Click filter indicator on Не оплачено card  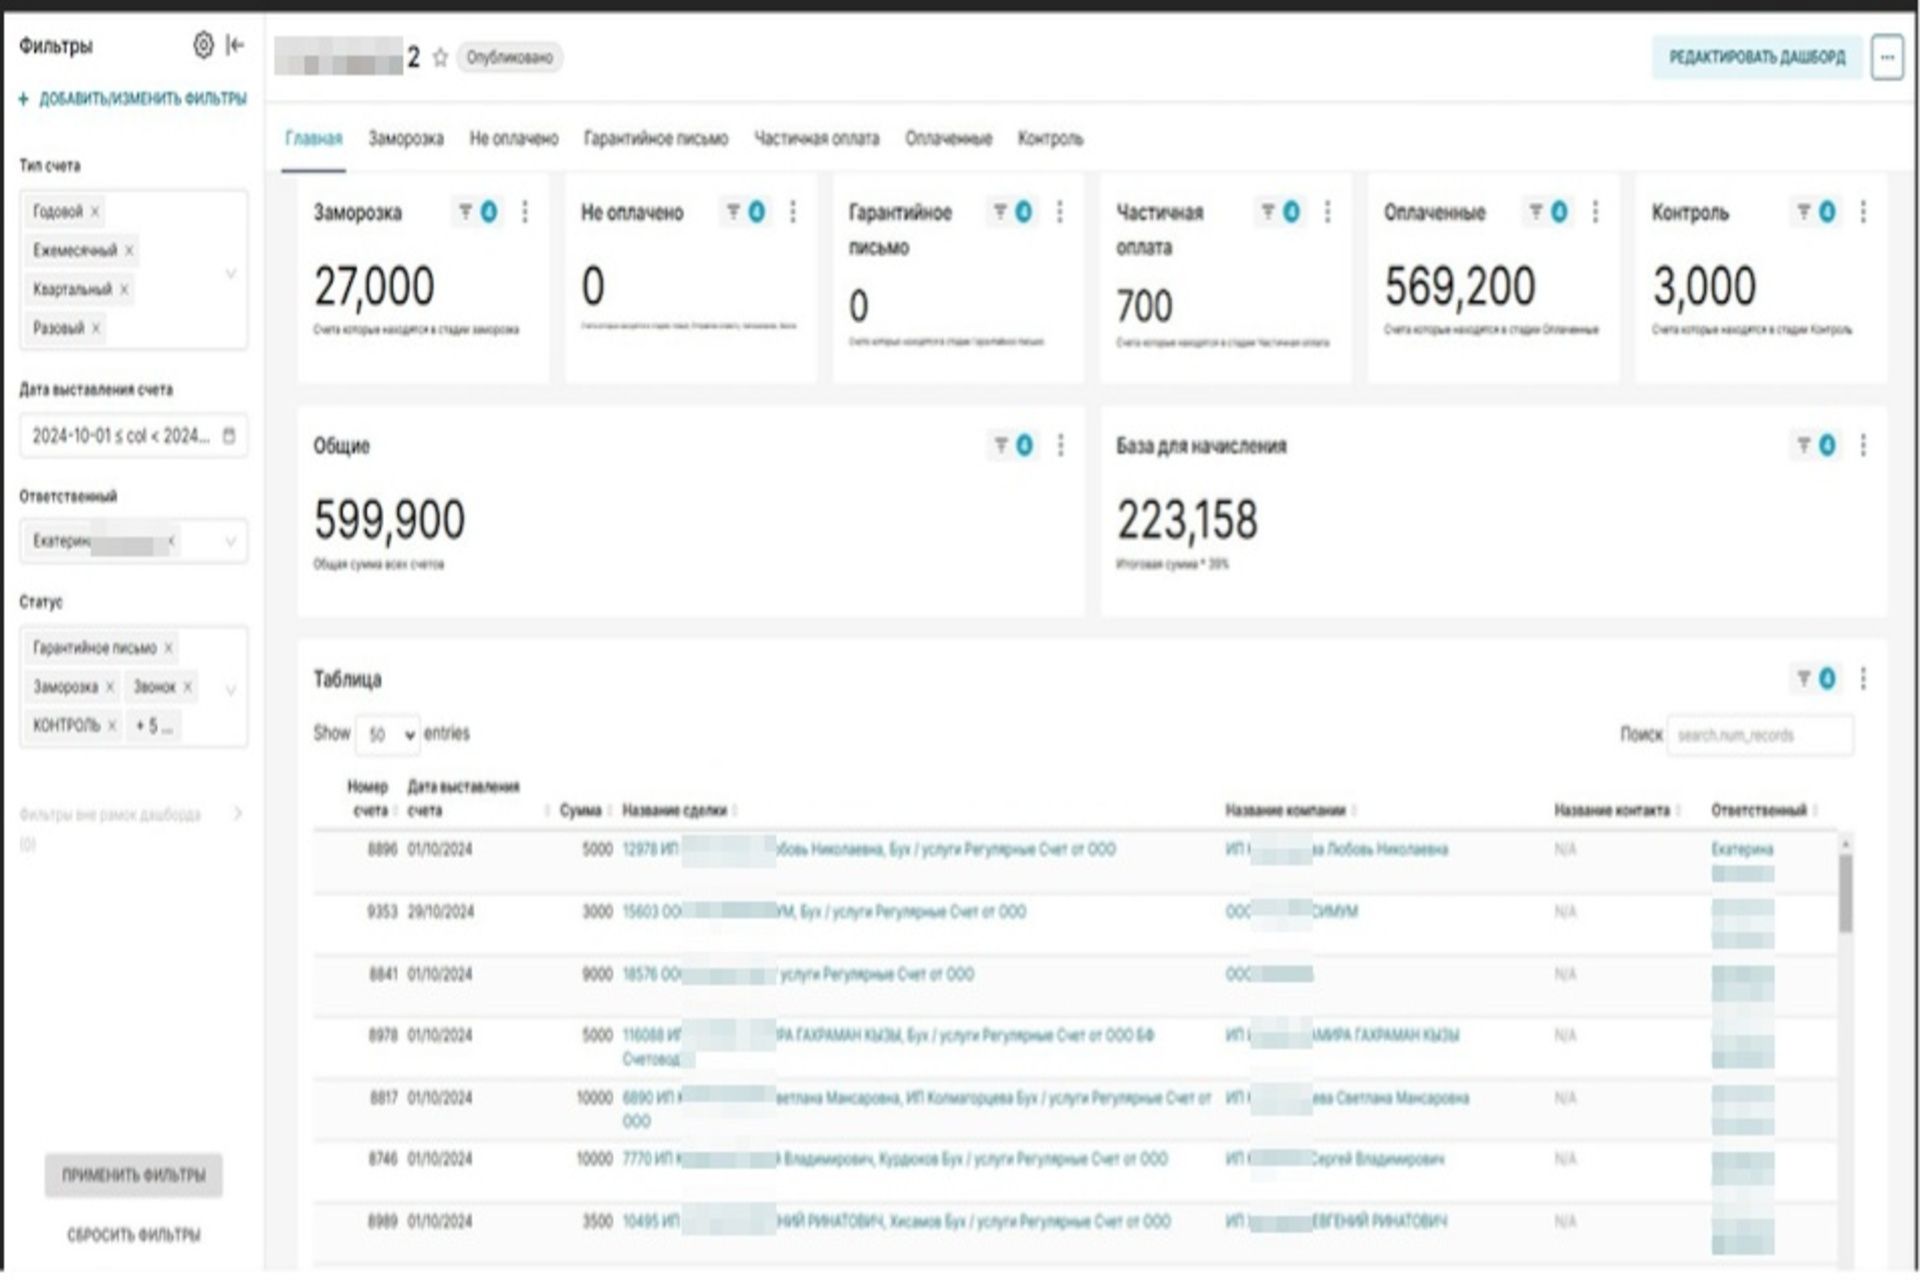tap(746, 212)
